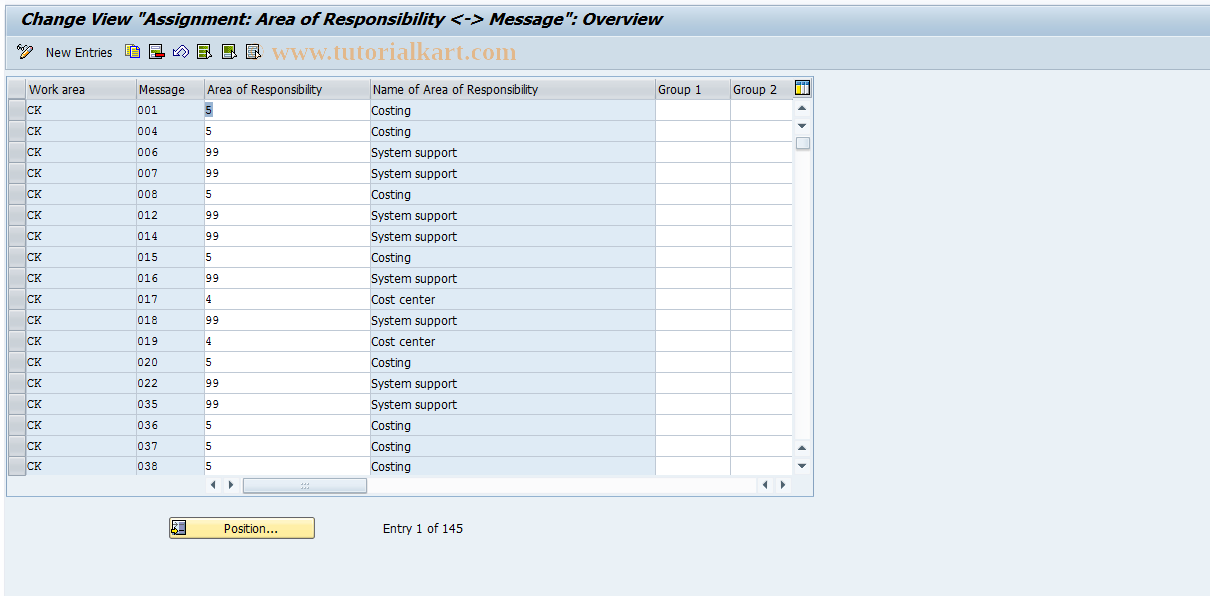Click message number 020 cell
The width and height of the screenshot is (1210, 596).
click(x=170, y=362)
